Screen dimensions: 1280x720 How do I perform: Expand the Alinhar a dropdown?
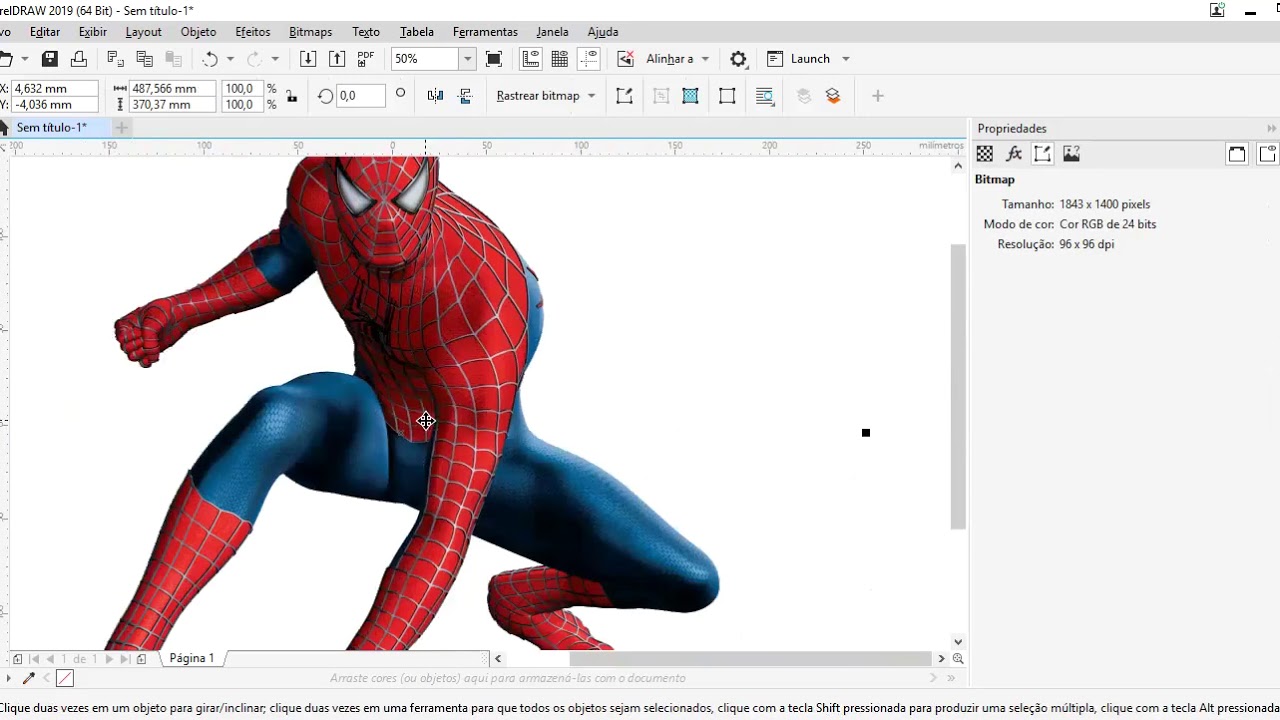click(705, 59)
